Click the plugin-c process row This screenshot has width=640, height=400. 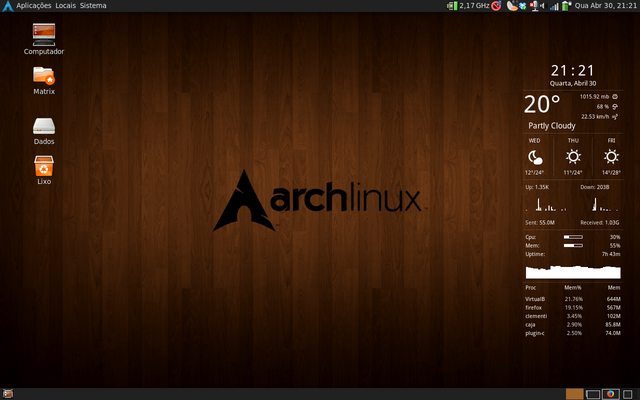click(x=573, y=333)
